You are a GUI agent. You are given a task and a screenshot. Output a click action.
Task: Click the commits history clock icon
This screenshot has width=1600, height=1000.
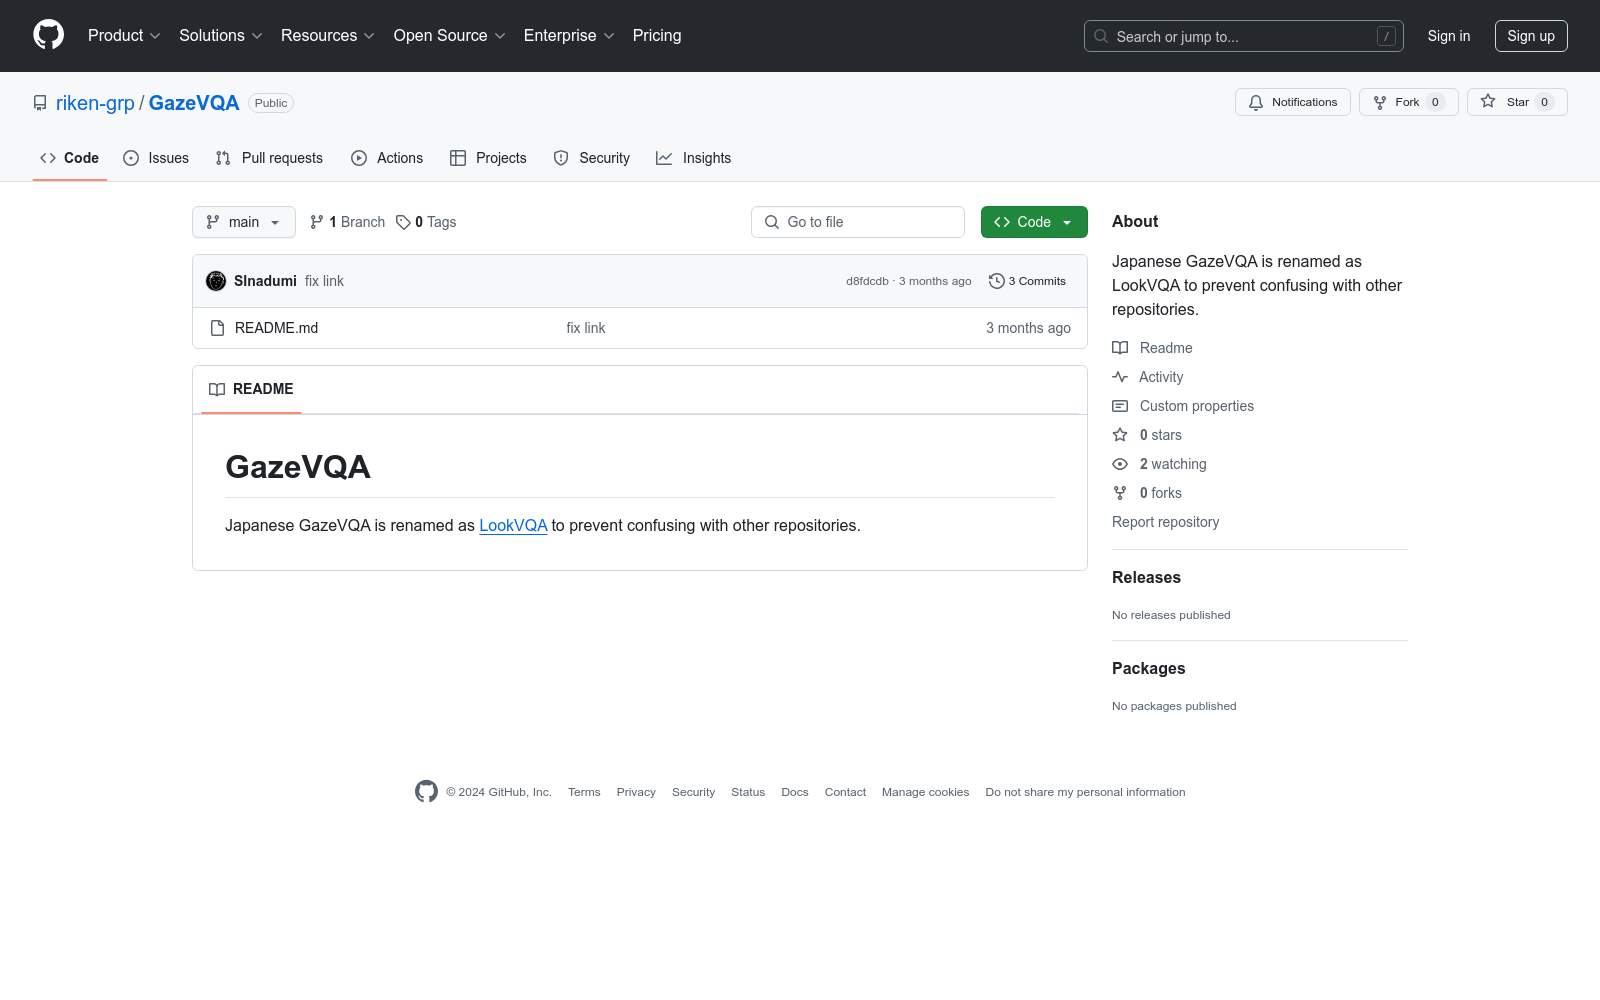(x=996, y=281)
